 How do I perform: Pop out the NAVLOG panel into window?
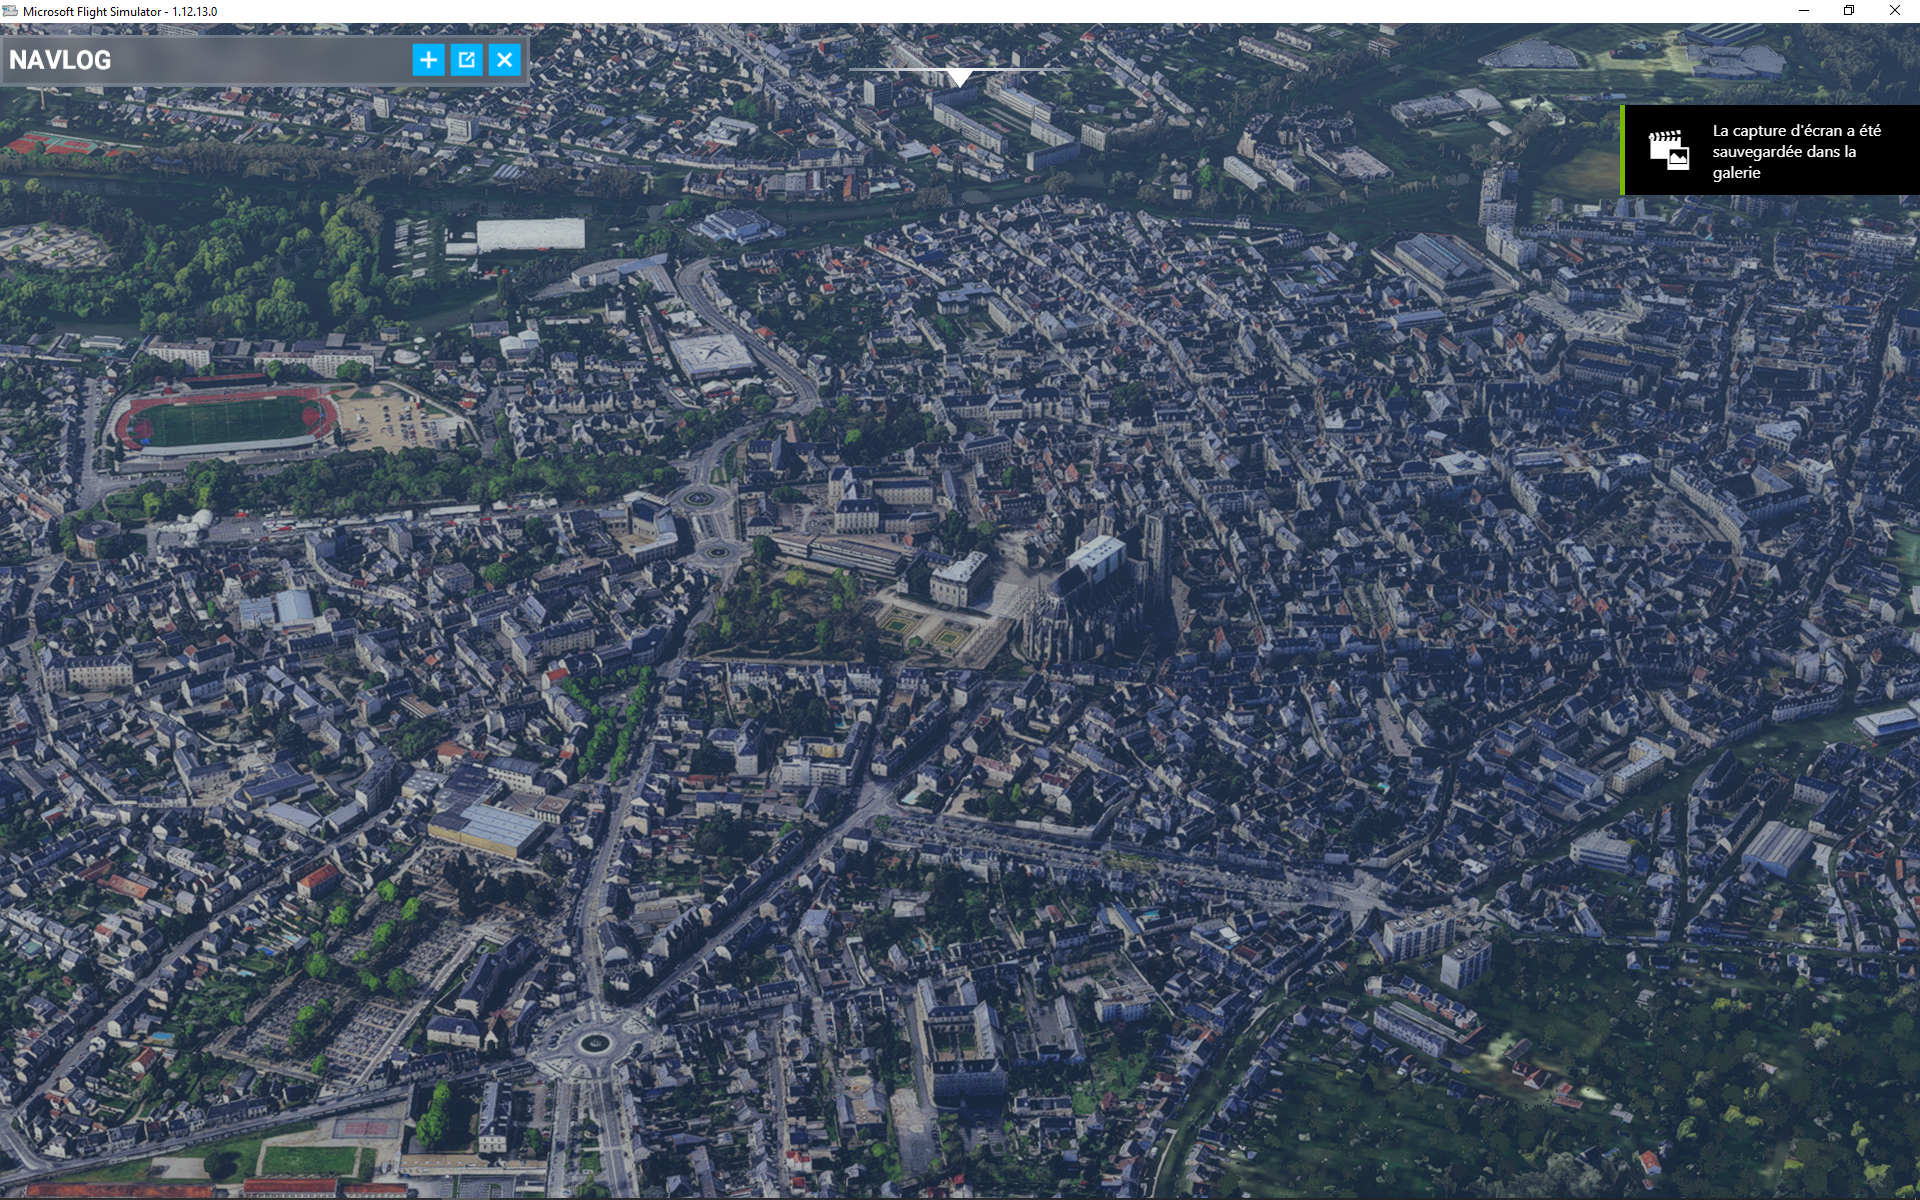coord(466,60)
